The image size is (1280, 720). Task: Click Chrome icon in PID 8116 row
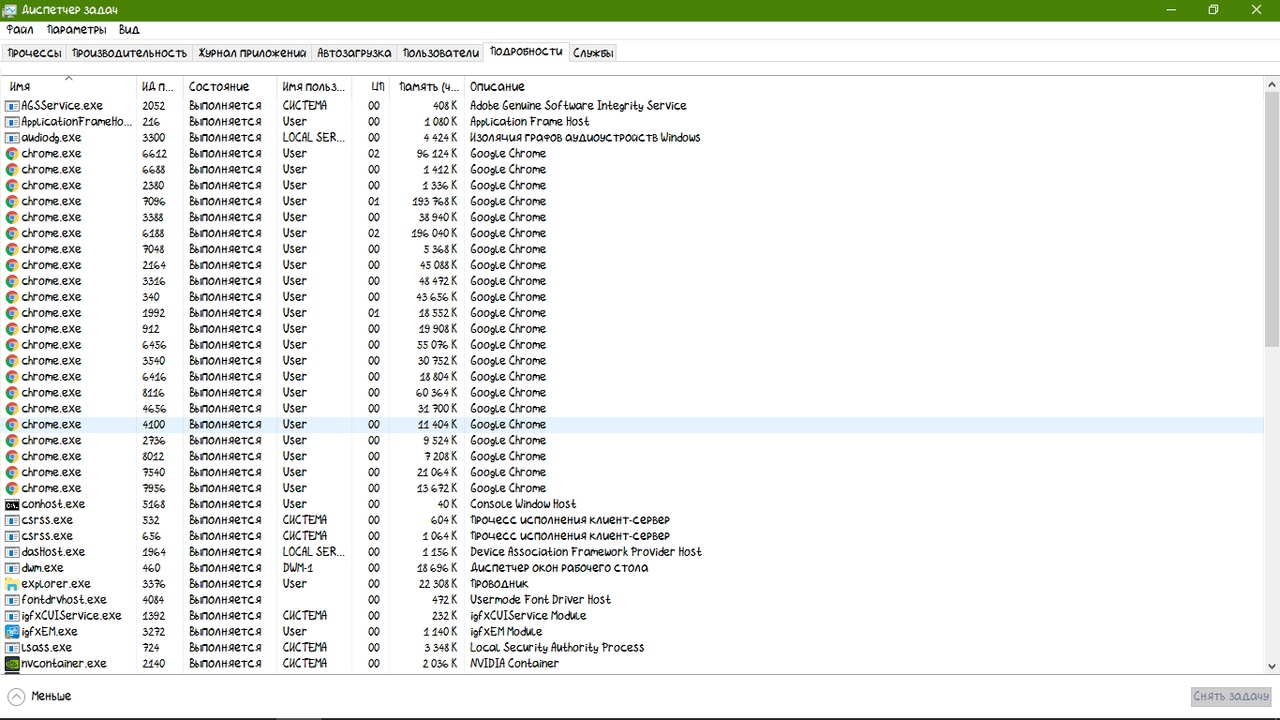[x=12, y=393]
